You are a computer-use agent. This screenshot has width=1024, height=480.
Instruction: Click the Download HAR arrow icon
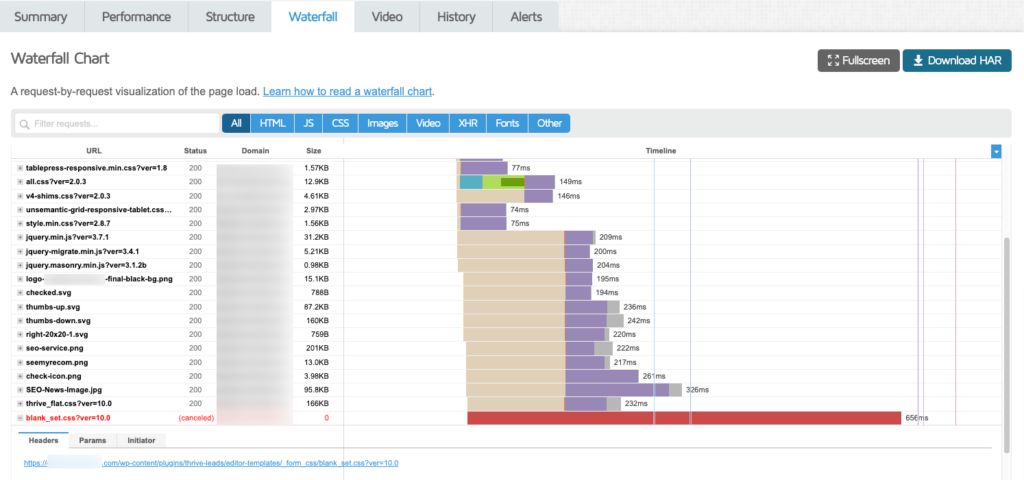tap(918, 61)
